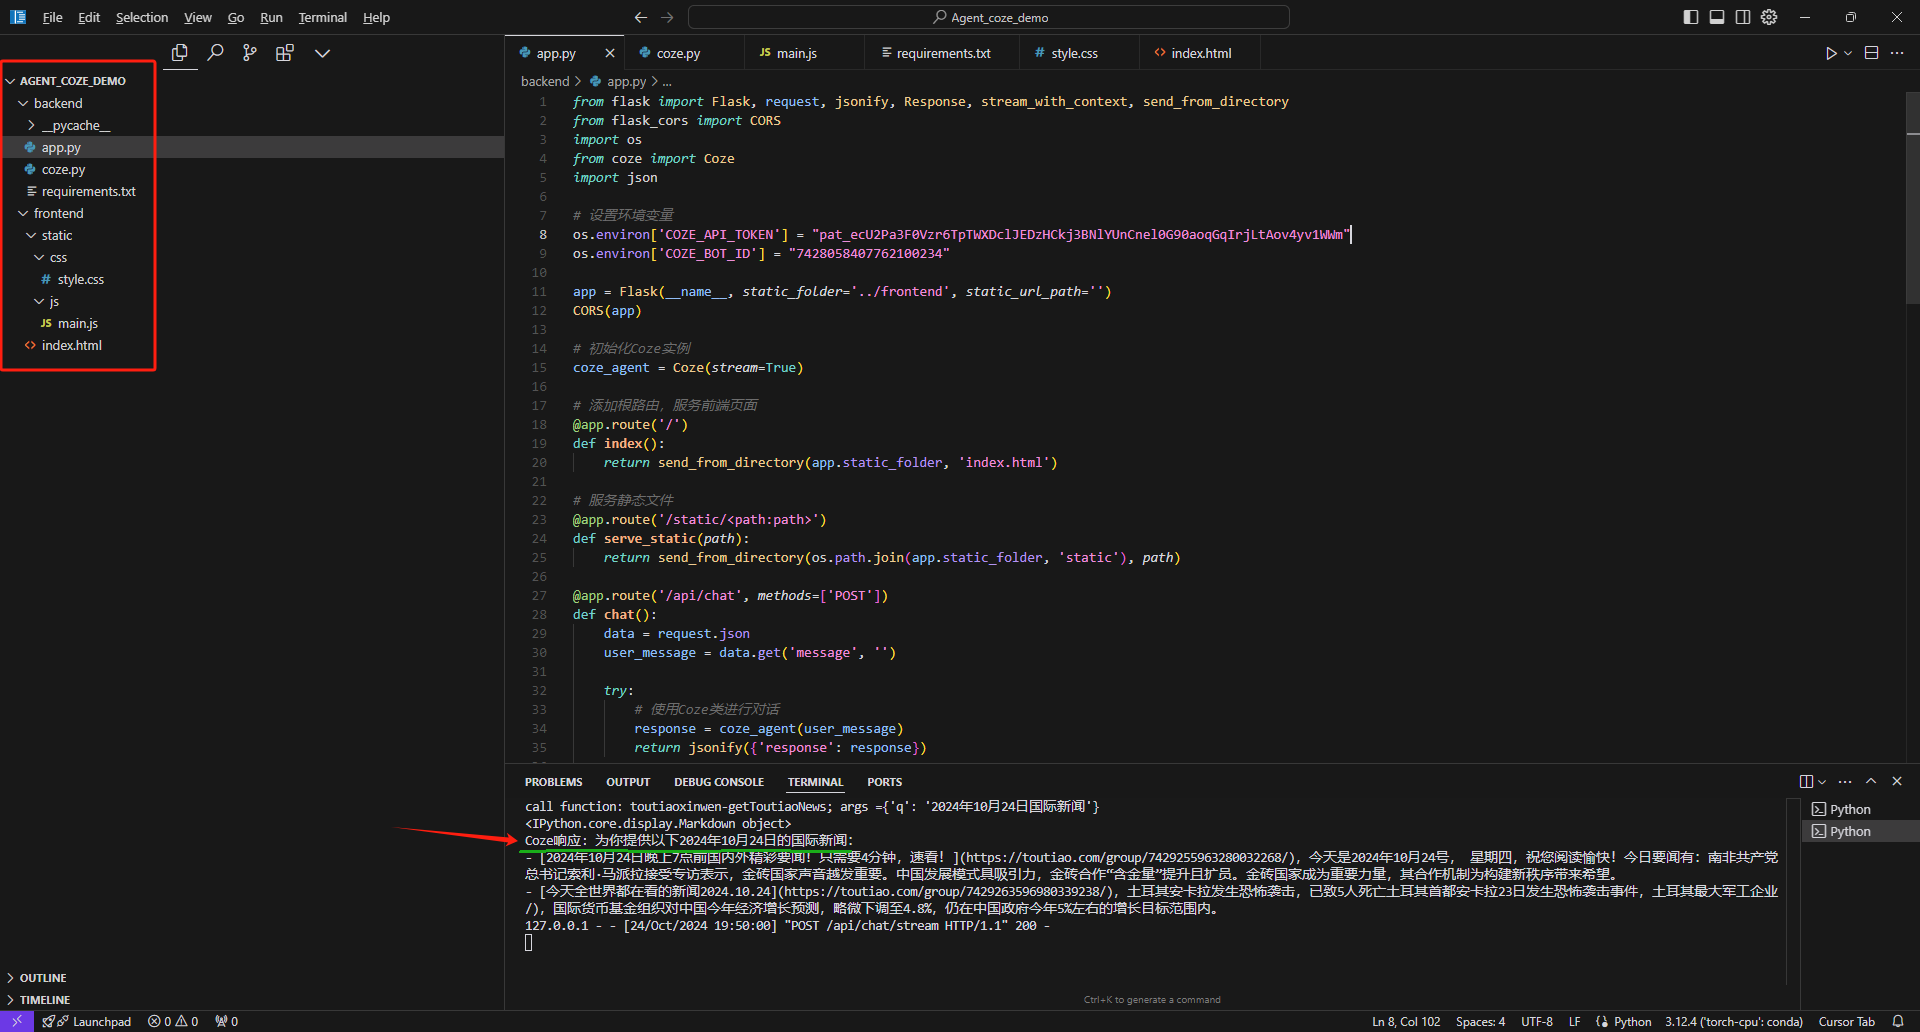Open the Terminal menu

[x=322, y=17]
